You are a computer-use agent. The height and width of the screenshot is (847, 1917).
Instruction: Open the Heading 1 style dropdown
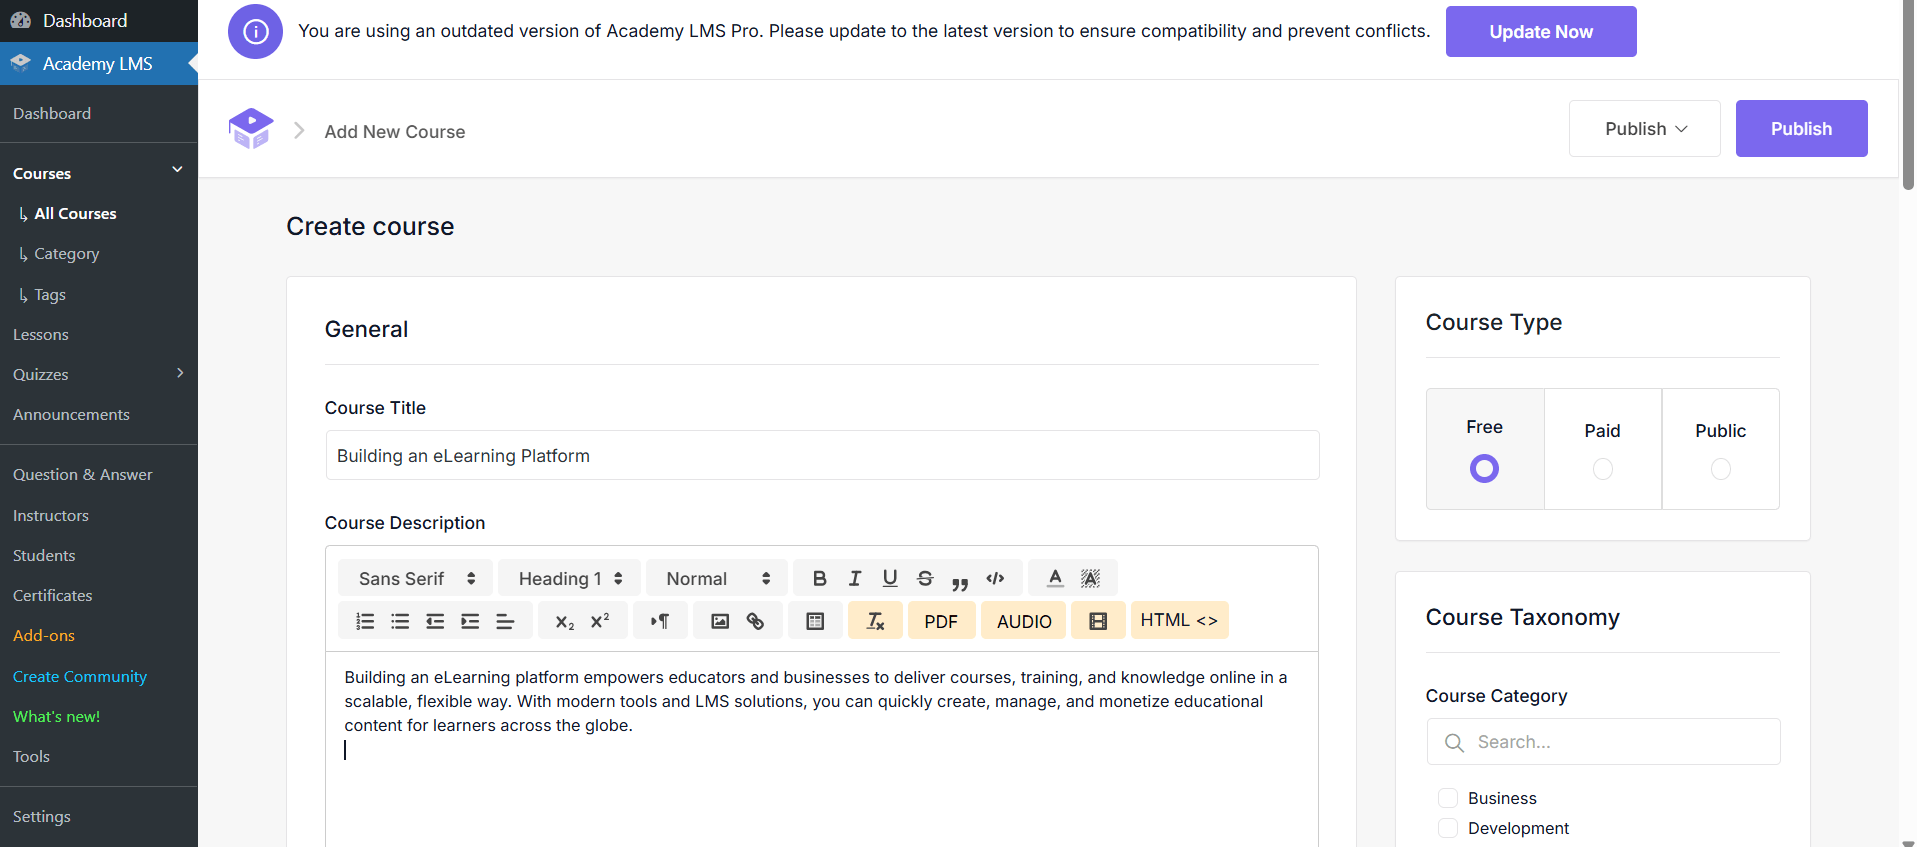coord(570,578)
